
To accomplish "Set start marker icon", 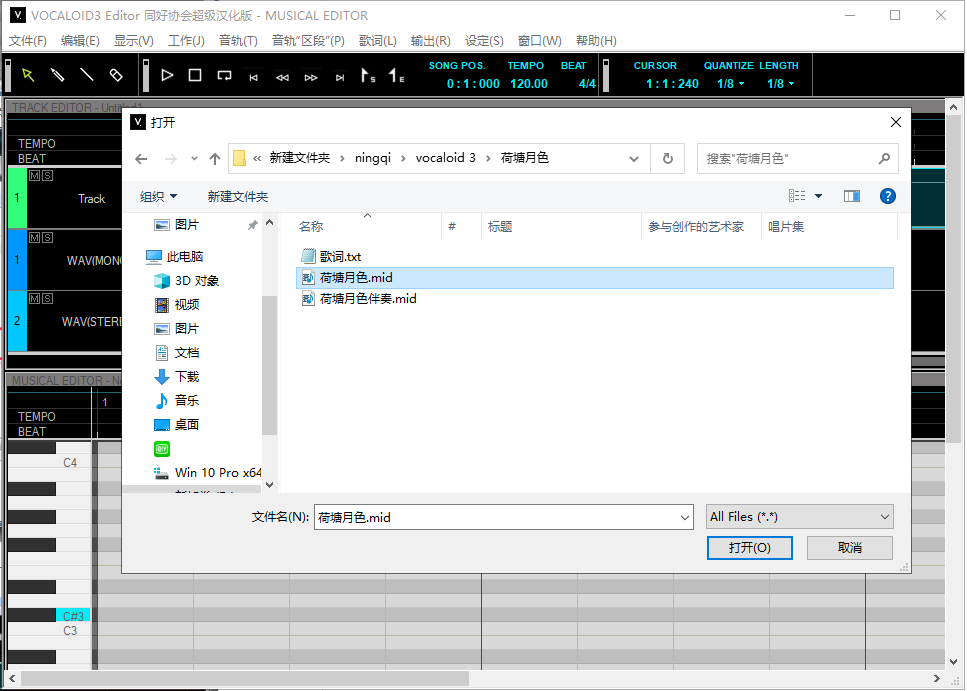I will [x=368, y=75].
